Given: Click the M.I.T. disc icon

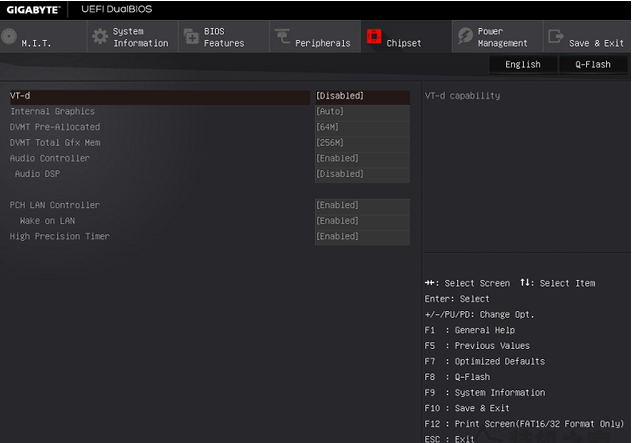Looking at the screenshot, I should pyautogui.click(x=8, y=36).
